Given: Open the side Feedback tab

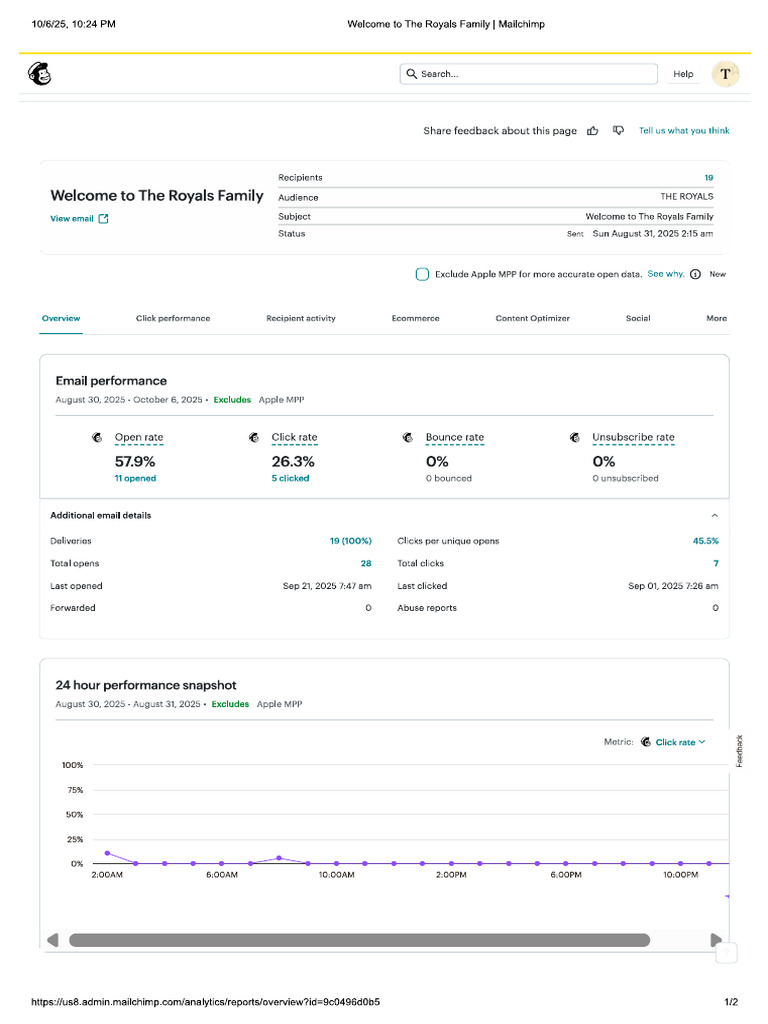Looking at the screenshot, I should click(x=739, y=751).
